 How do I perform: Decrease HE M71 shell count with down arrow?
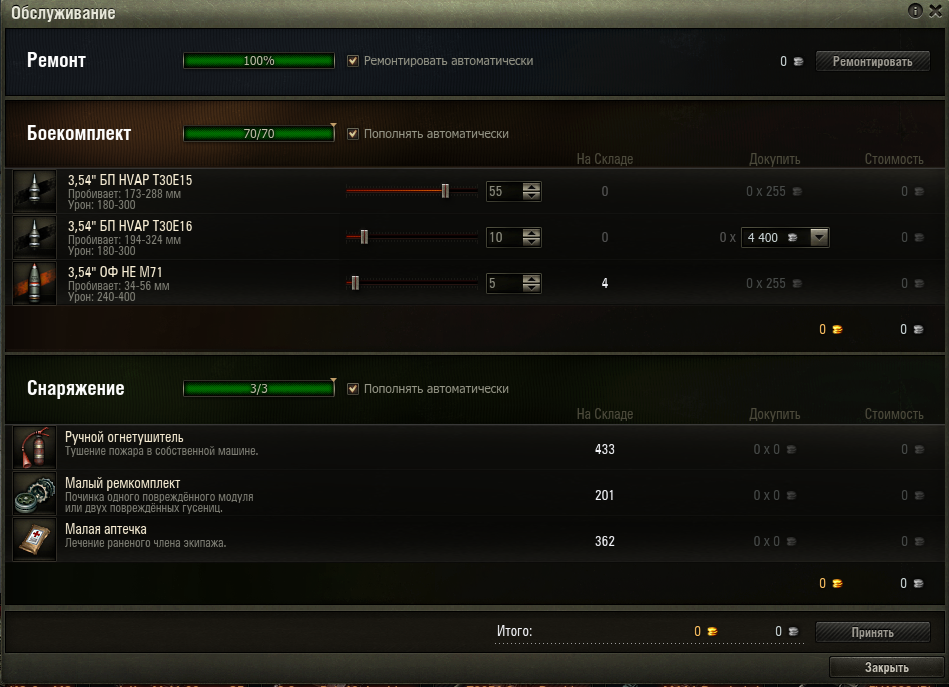point(531,288)
